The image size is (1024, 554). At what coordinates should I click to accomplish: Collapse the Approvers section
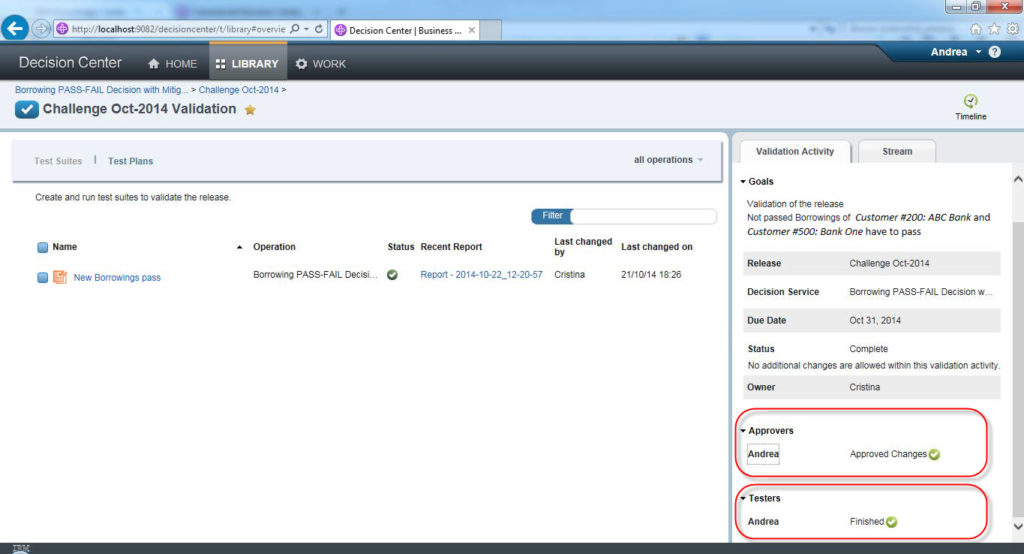(x=744, y=431)
